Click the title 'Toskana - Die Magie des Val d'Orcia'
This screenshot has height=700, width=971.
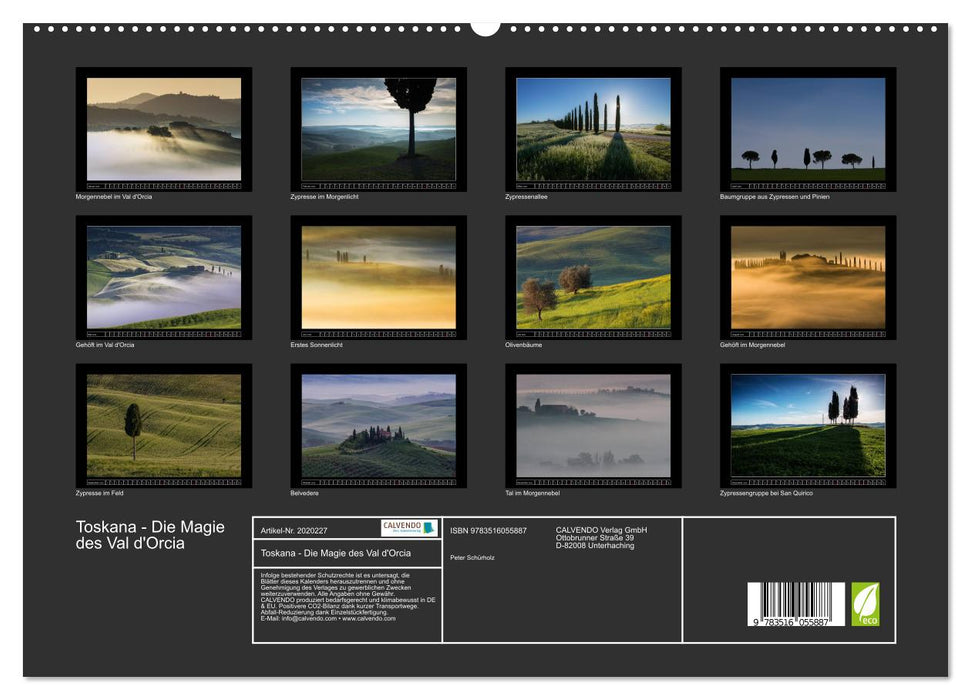click(150, 535)
